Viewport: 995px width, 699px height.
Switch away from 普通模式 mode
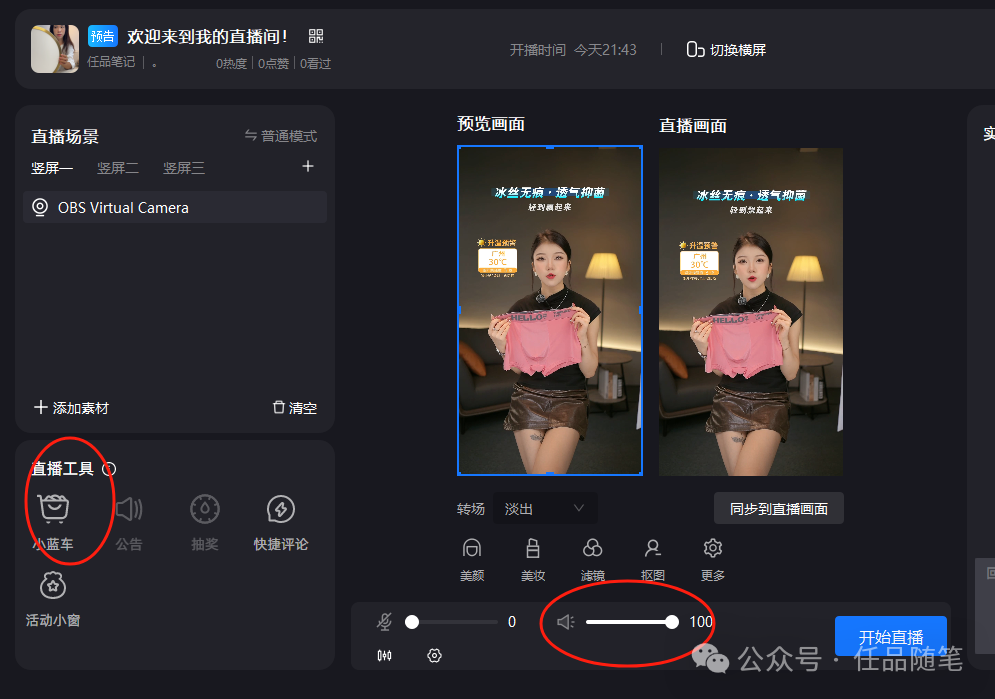pyautogui.click(x=288, y=135)
